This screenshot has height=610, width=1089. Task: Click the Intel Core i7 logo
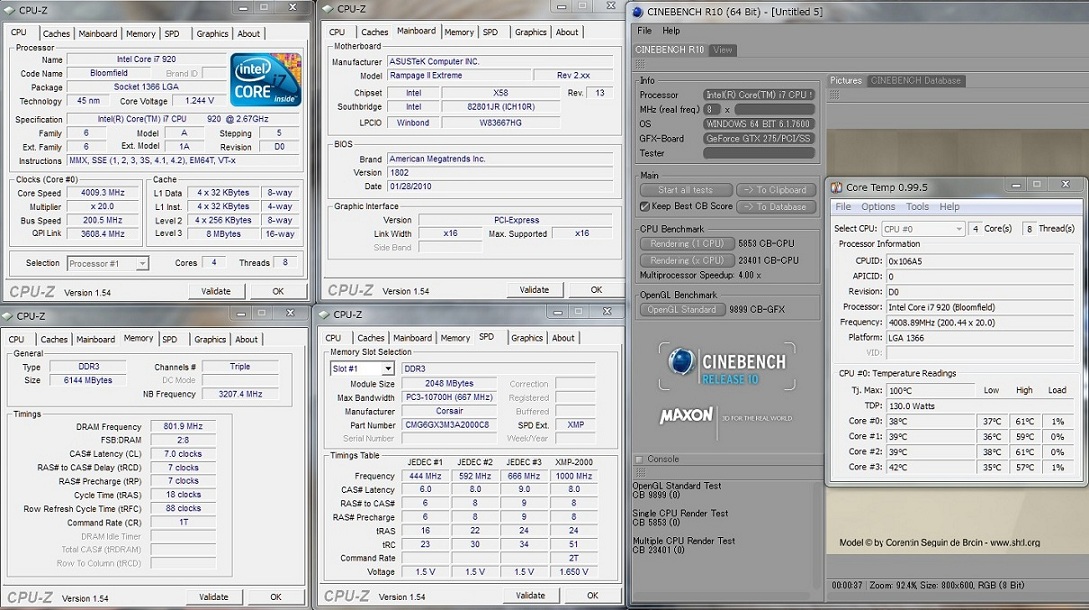265,80
